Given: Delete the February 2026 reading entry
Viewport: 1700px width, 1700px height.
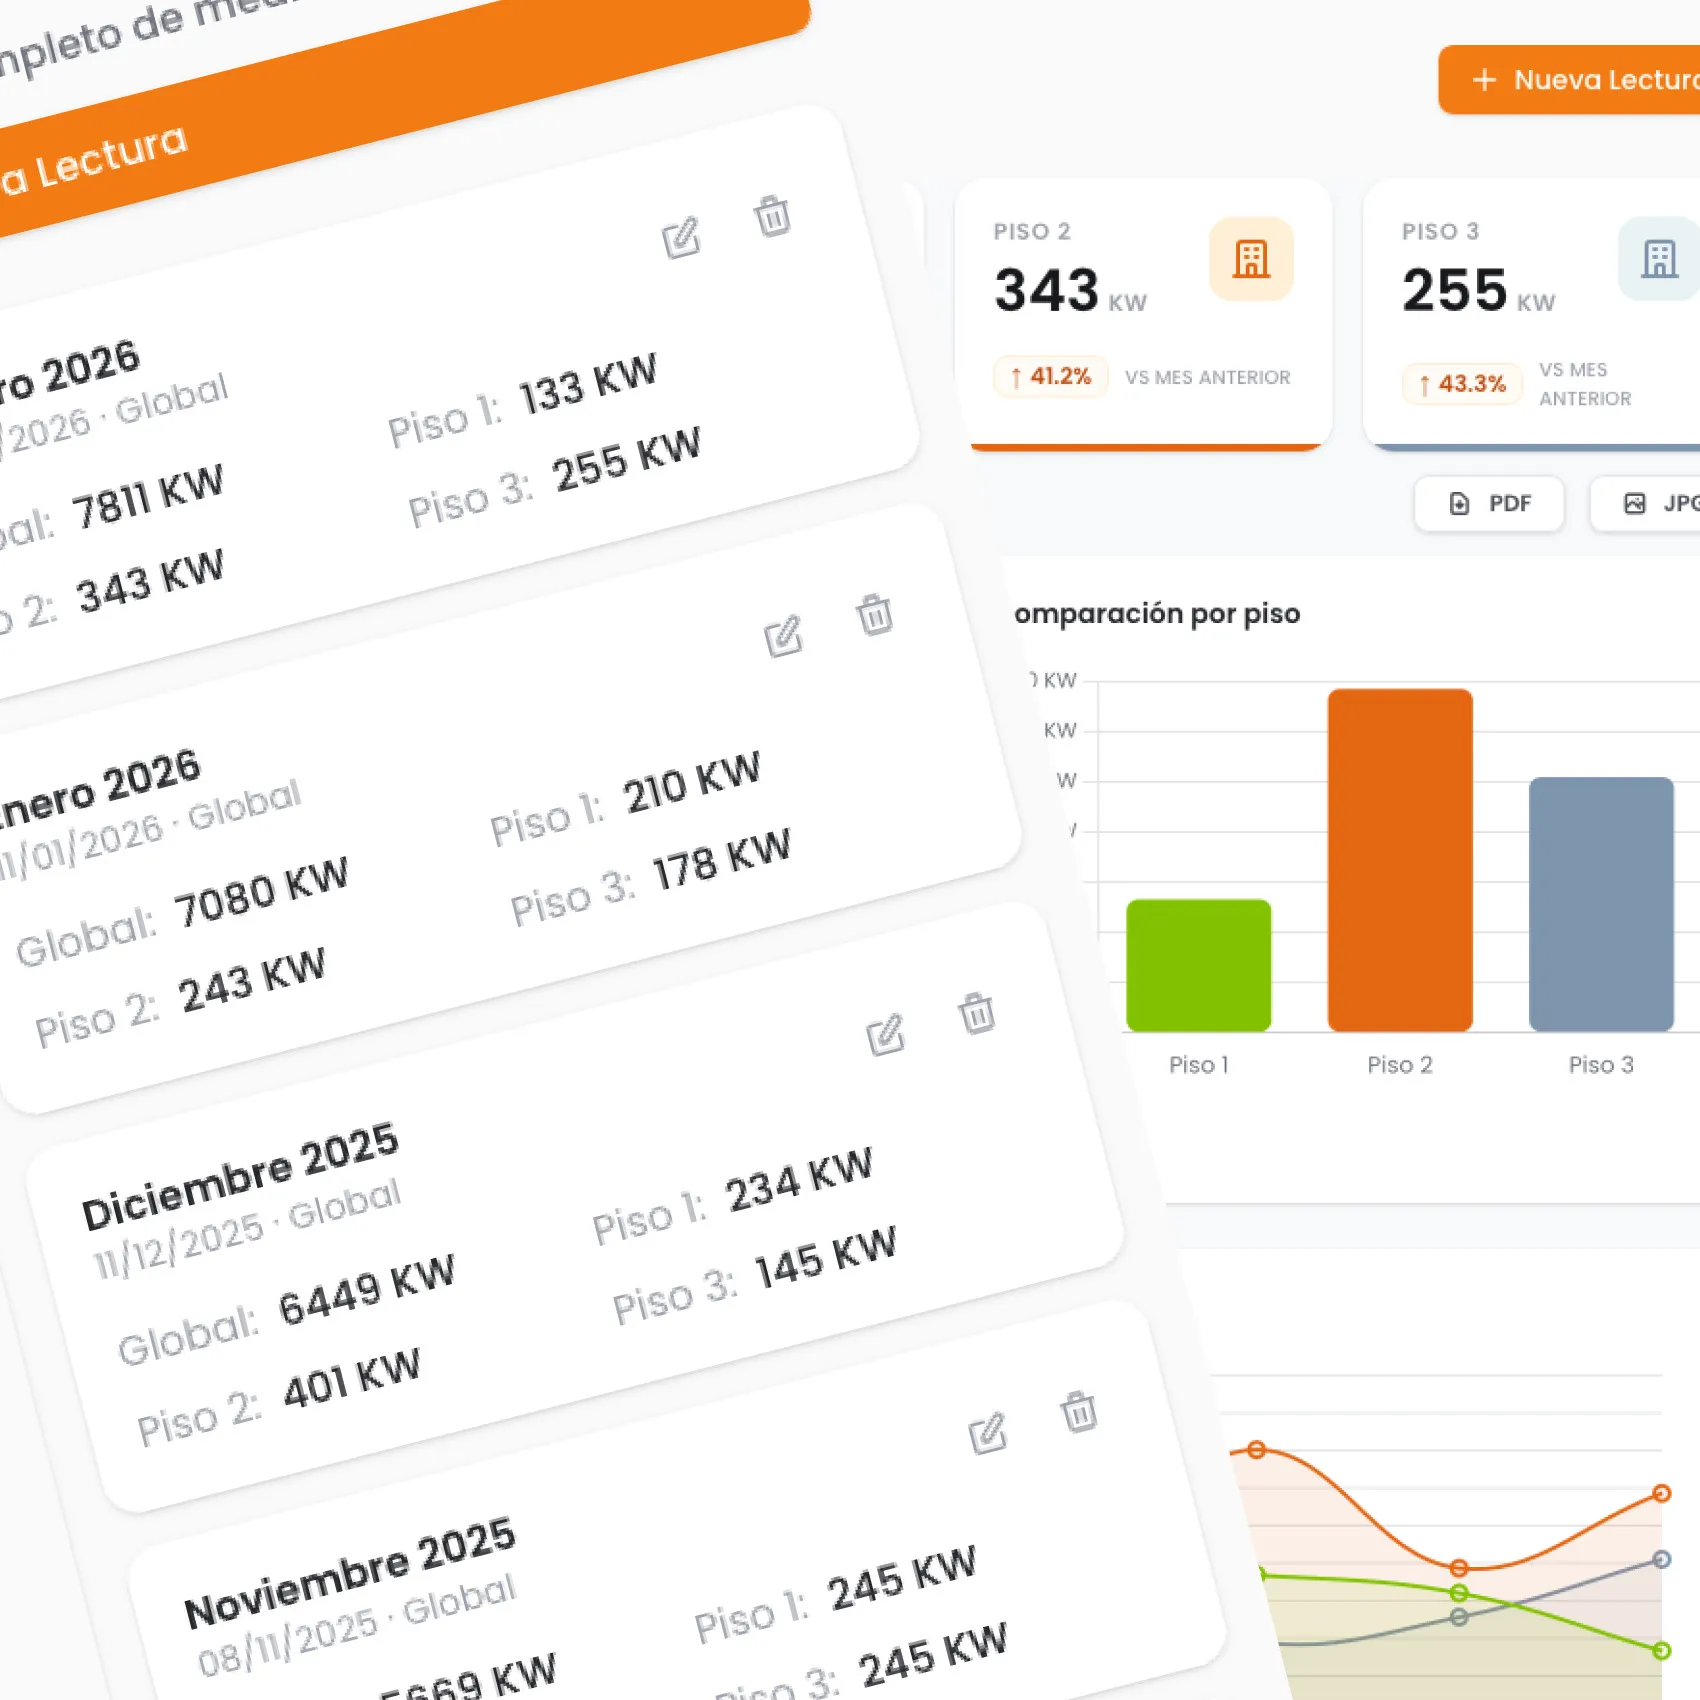Looking at the screenshot, I should [x=772, y=216].
